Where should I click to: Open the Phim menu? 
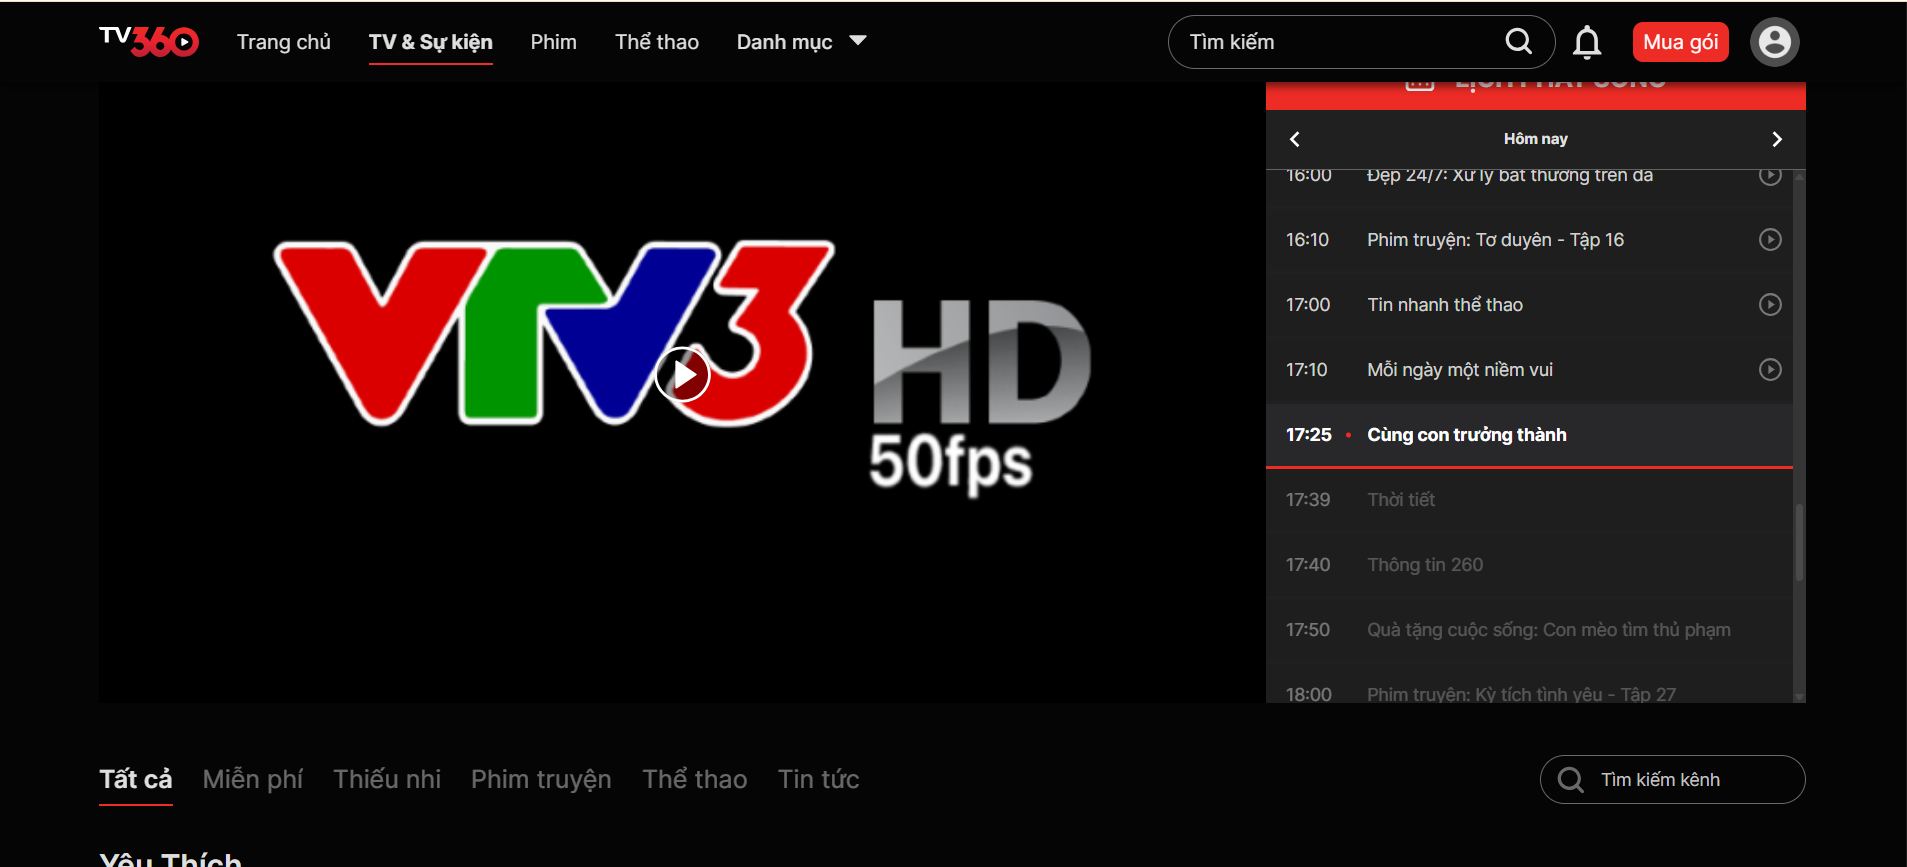point(553,42)
